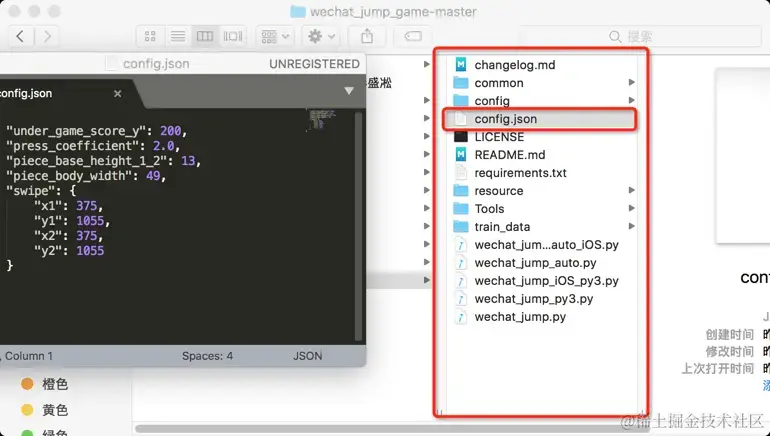
Task: Switch Finder to column view
Action: [x=205, y=36]
